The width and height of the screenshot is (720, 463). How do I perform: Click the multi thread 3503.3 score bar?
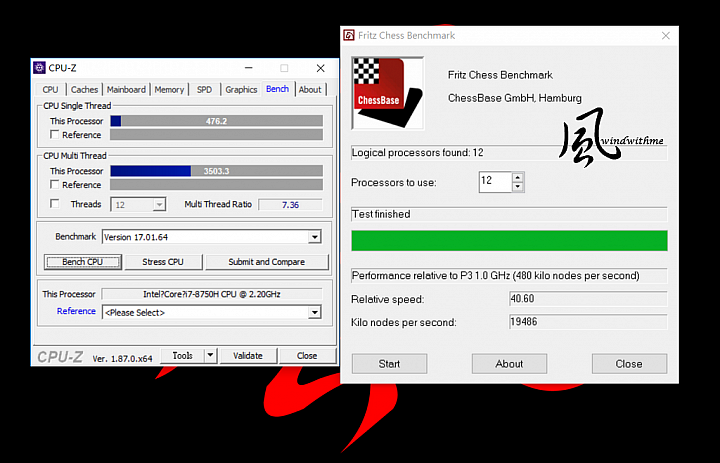click(216, 171)
